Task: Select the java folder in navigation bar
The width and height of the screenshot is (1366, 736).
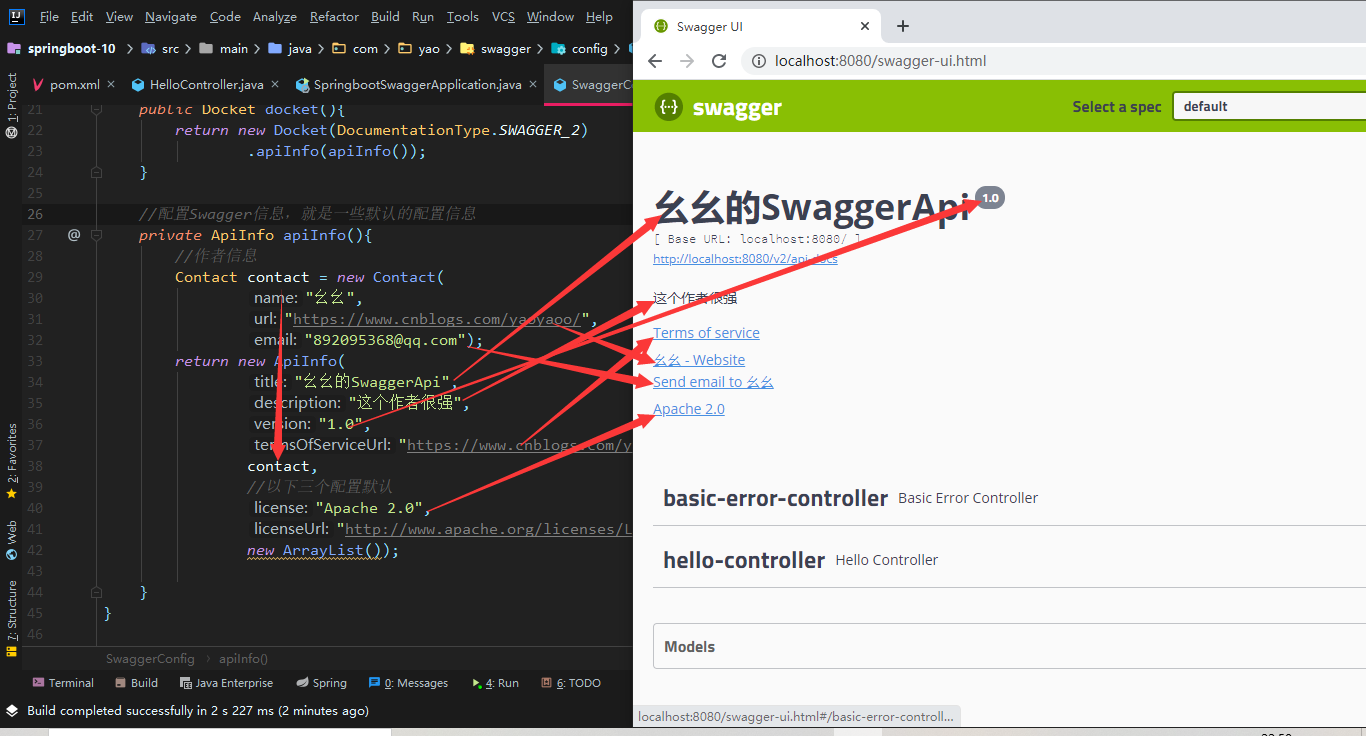Action: tap(290, 48)
